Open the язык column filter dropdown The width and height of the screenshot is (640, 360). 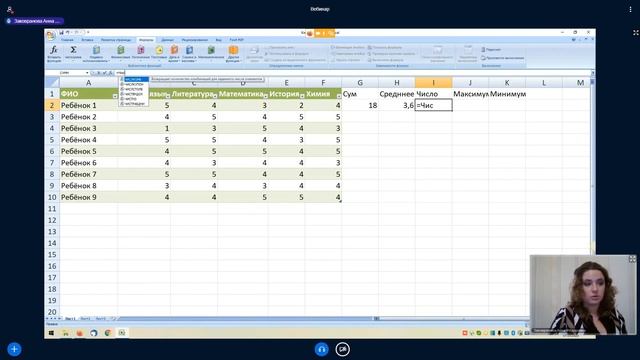168,96
